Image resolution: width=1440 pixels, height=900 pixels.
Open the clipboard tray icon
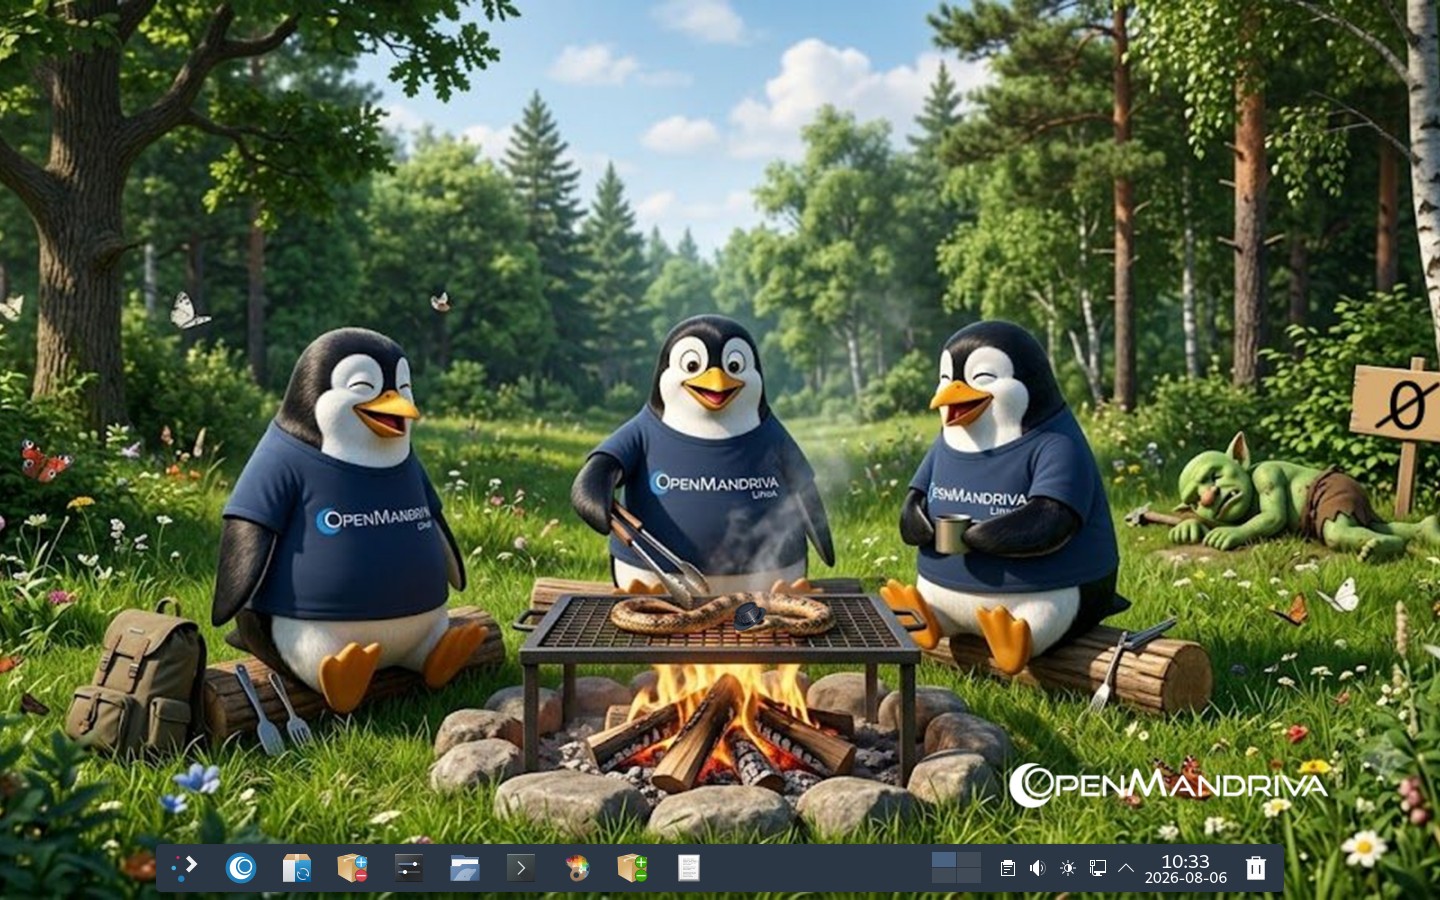click(x=1008, y=868)
